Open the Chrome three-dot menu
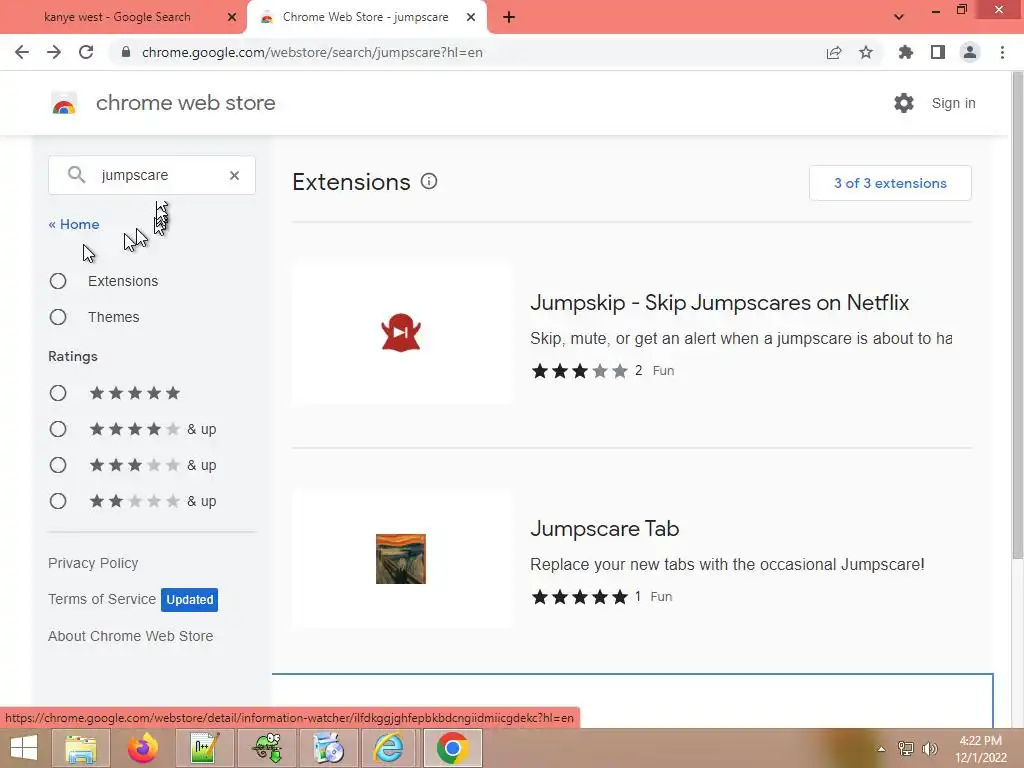The image size is (1024, 768). point(1002,52)
